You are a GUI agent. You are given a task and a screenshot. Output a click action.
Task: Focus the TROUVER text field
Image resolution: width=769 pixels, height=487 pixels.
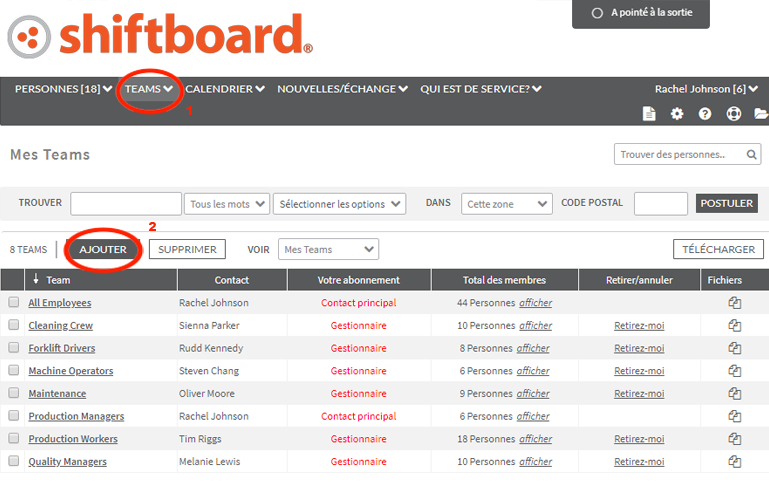coord(126,204)
